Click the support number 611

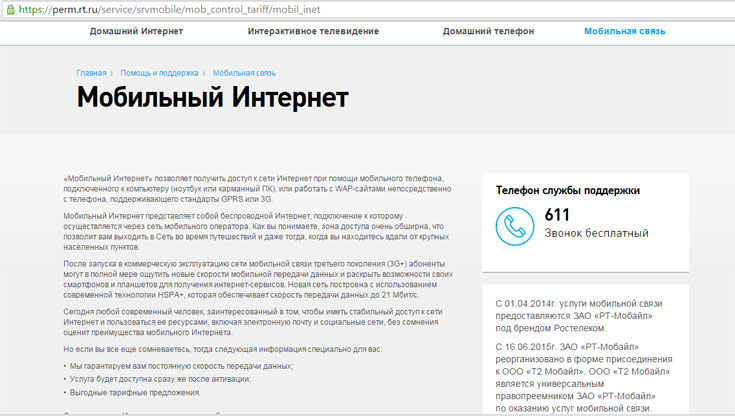coord(557,214)
